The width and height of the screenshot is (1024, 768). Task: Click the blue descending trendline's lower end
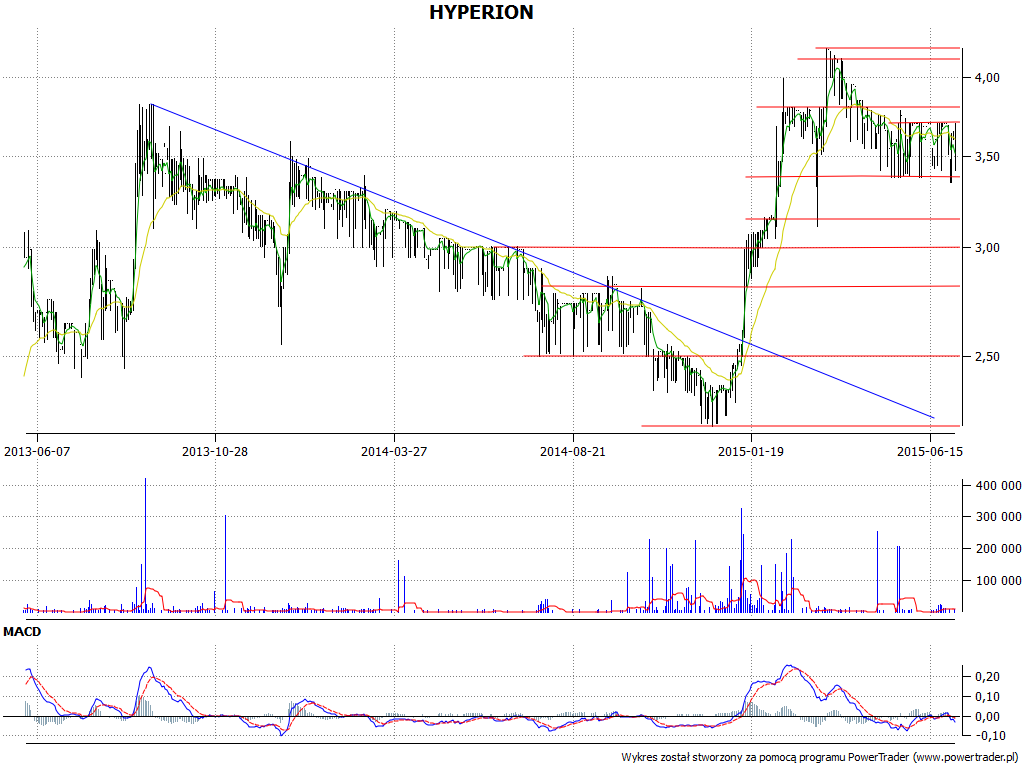[x=933, y=417]
